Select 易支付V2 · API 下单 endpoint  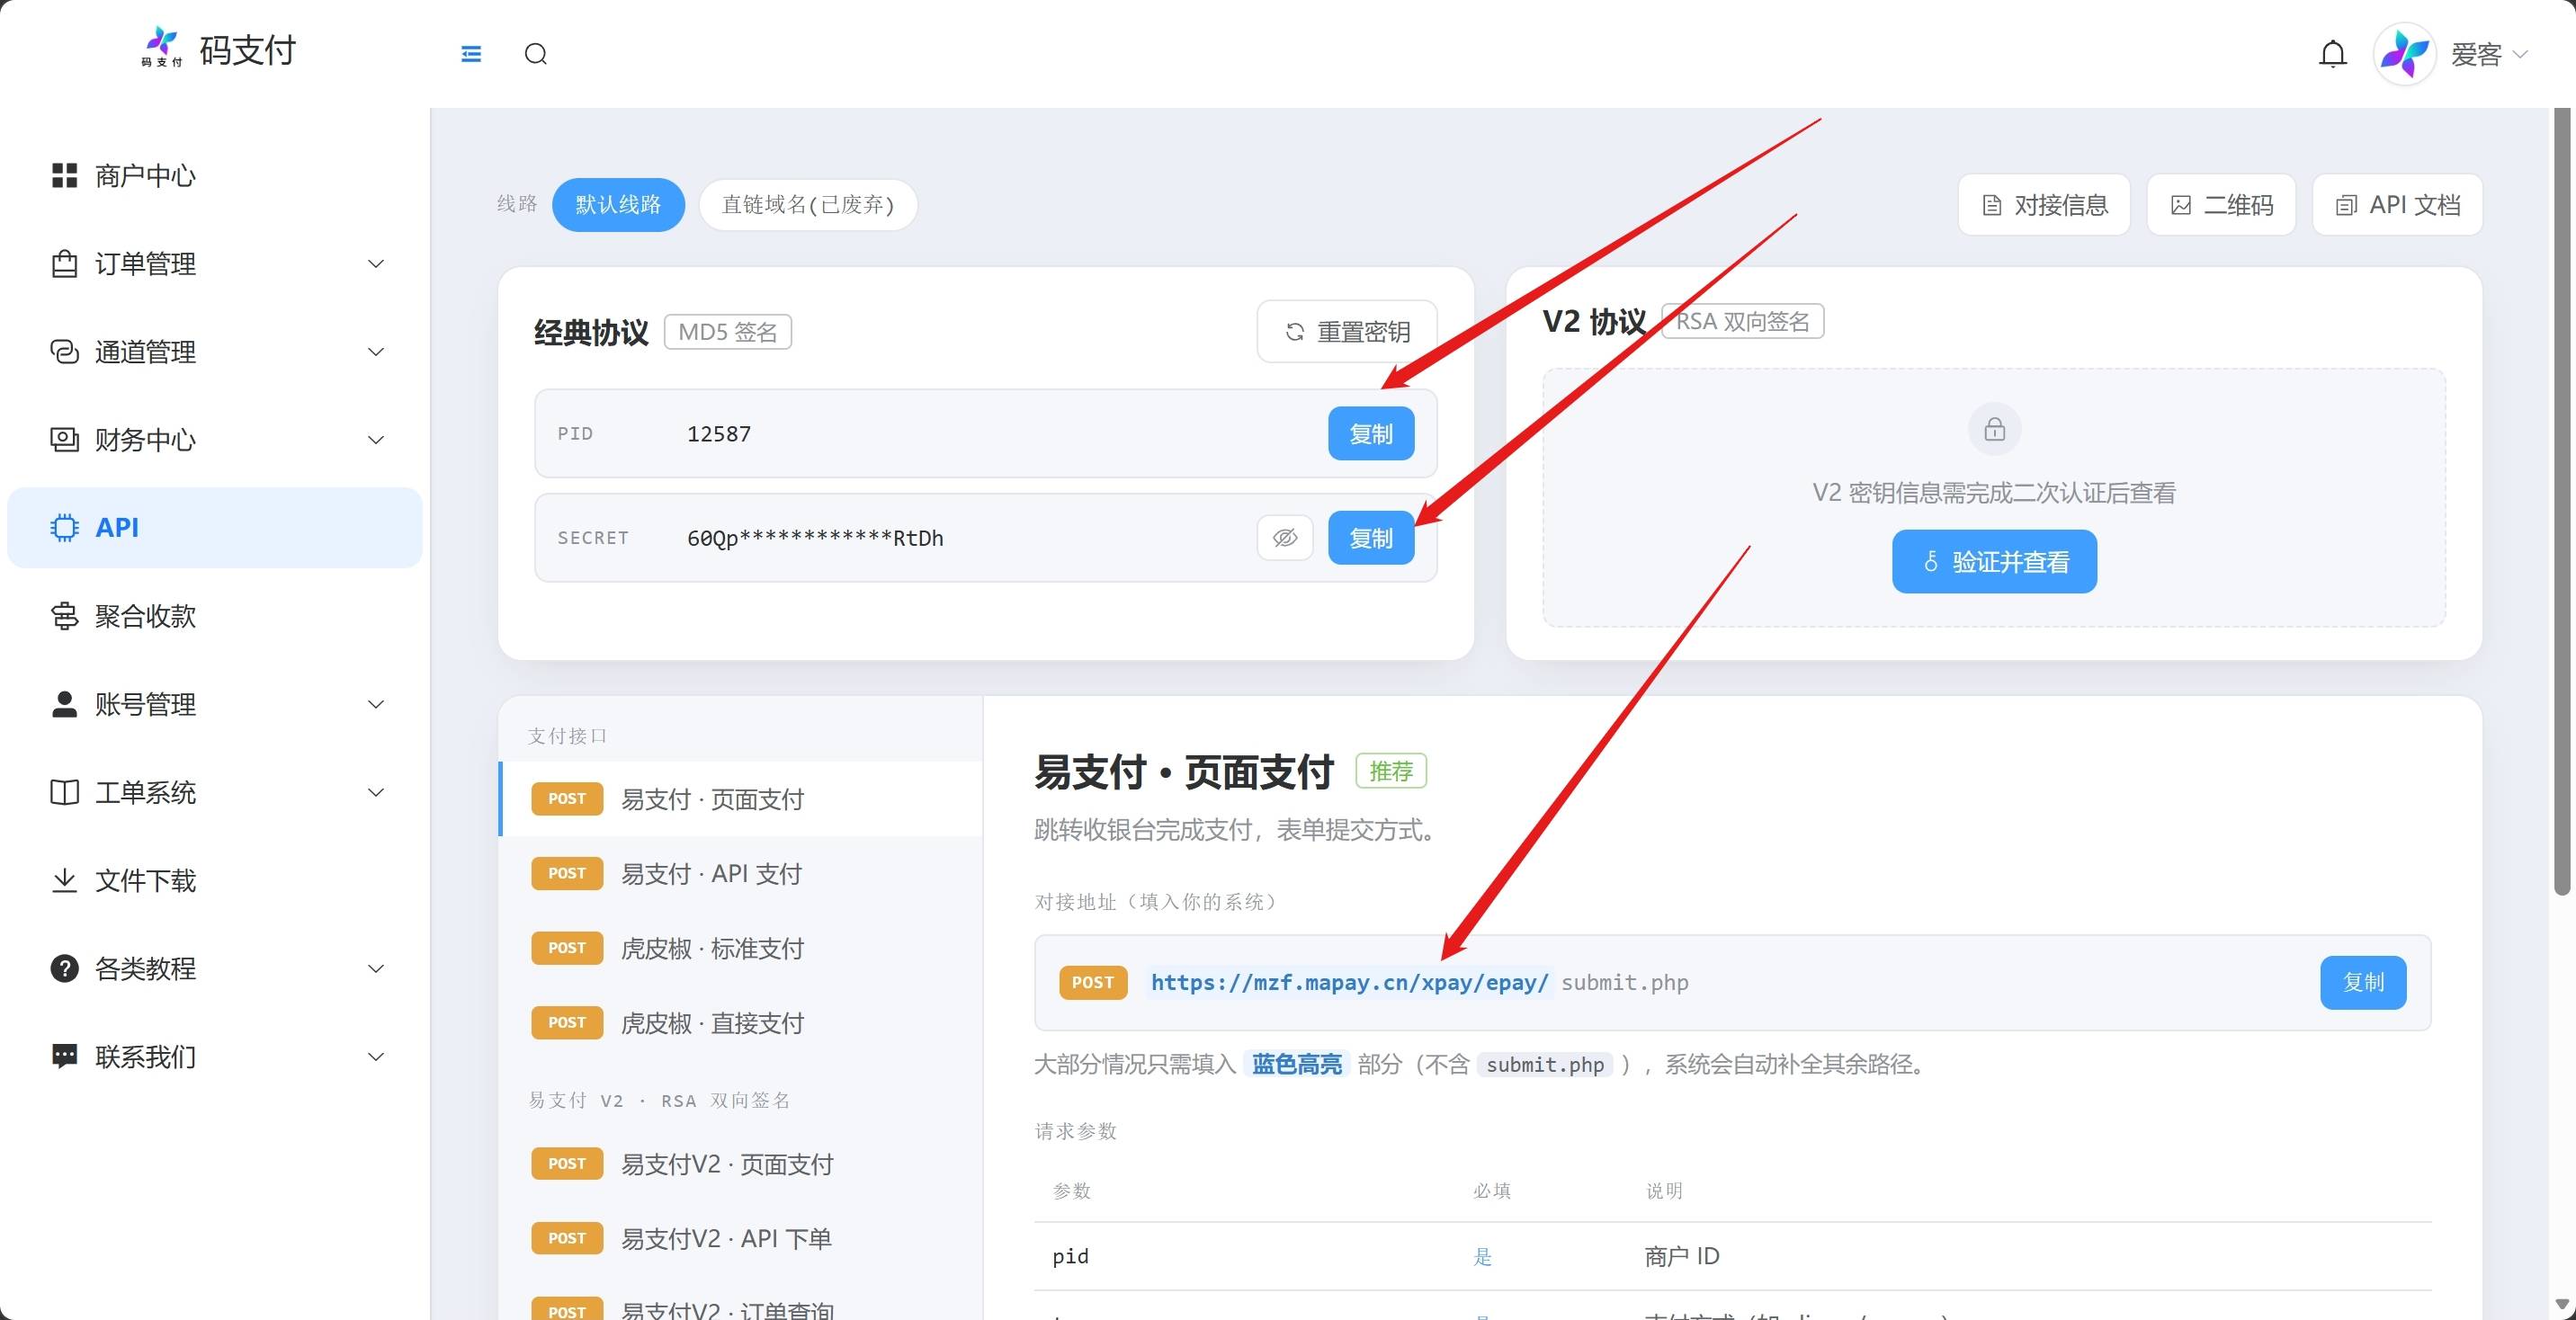point(741,1239)
